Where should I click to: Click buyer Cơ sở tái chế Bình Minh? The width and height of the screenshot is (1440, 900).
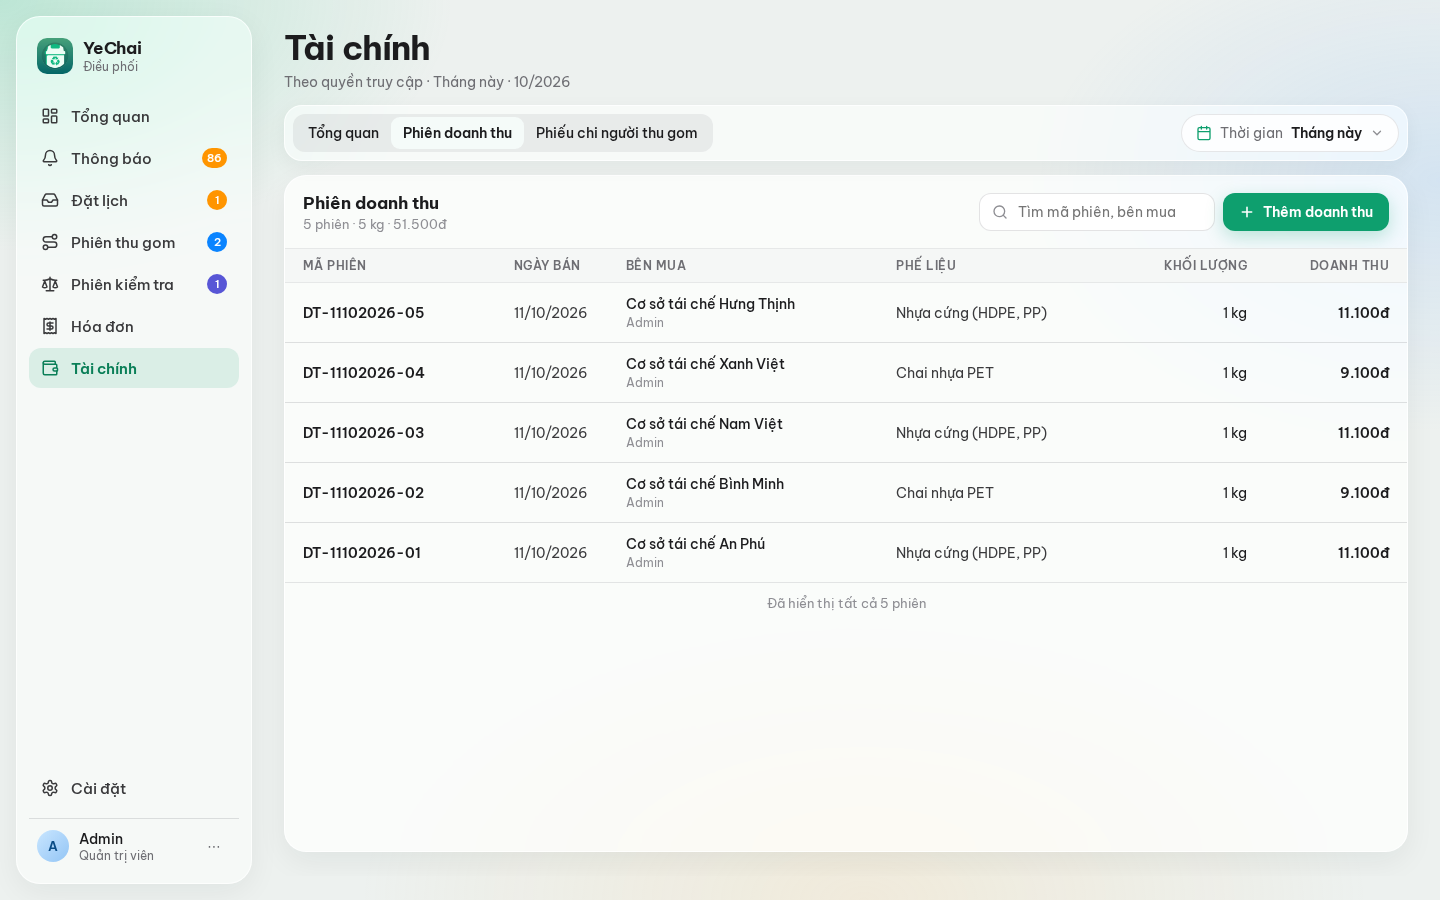point(705,484)
